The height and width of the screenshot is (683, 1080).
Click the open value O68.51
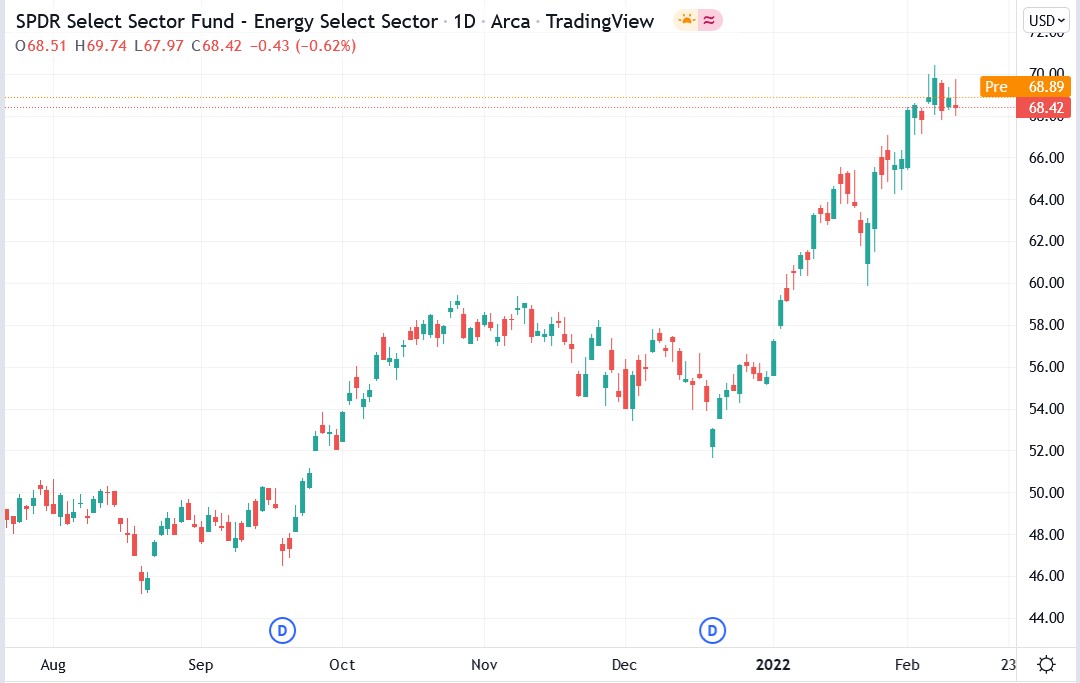pyautogui.click(x=41, y=46)
